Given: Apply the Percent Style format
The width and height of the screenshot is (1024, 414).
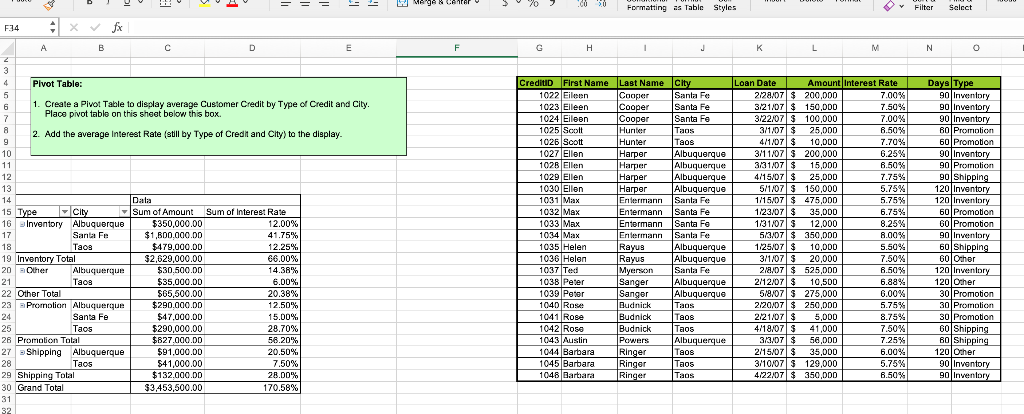Looking at the screenshot, I should point(533,4).
